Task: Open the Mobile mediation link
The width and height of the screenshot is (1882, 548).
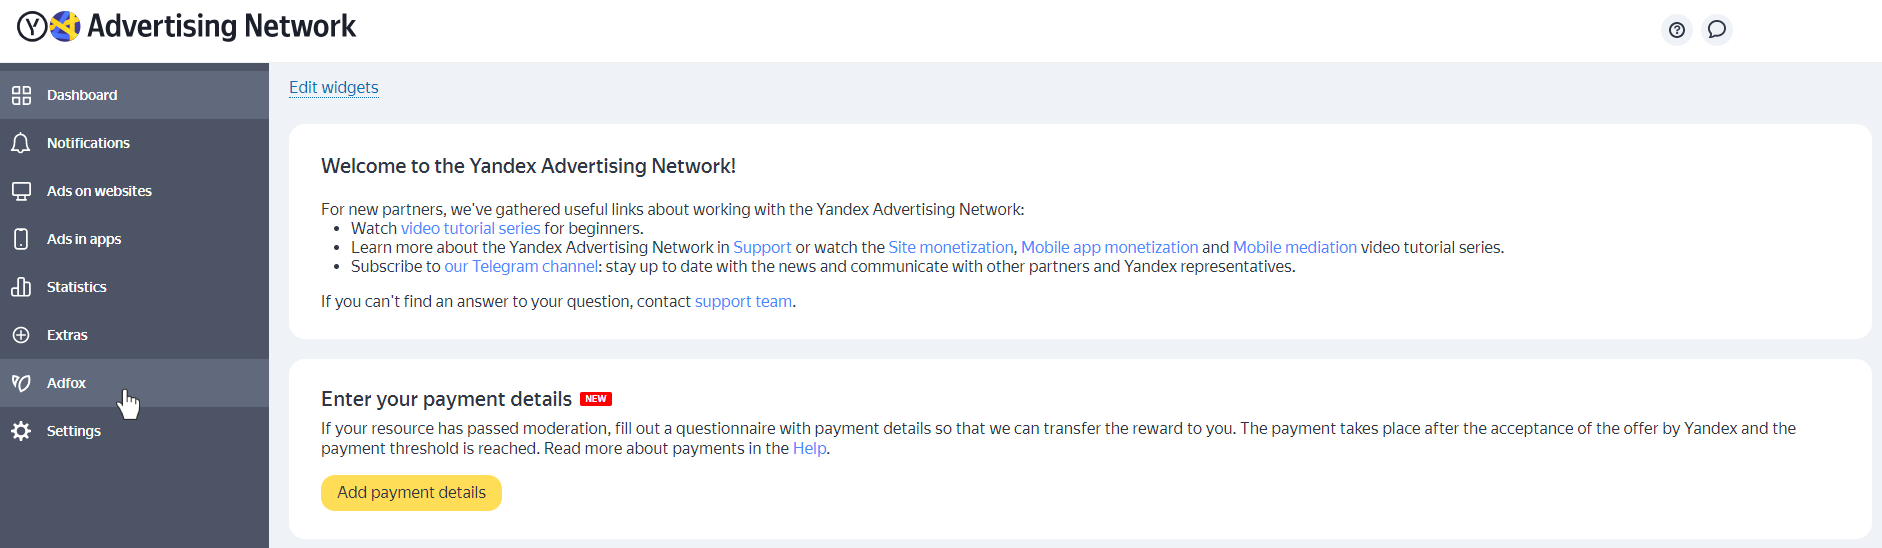Action: point(1295,247)
